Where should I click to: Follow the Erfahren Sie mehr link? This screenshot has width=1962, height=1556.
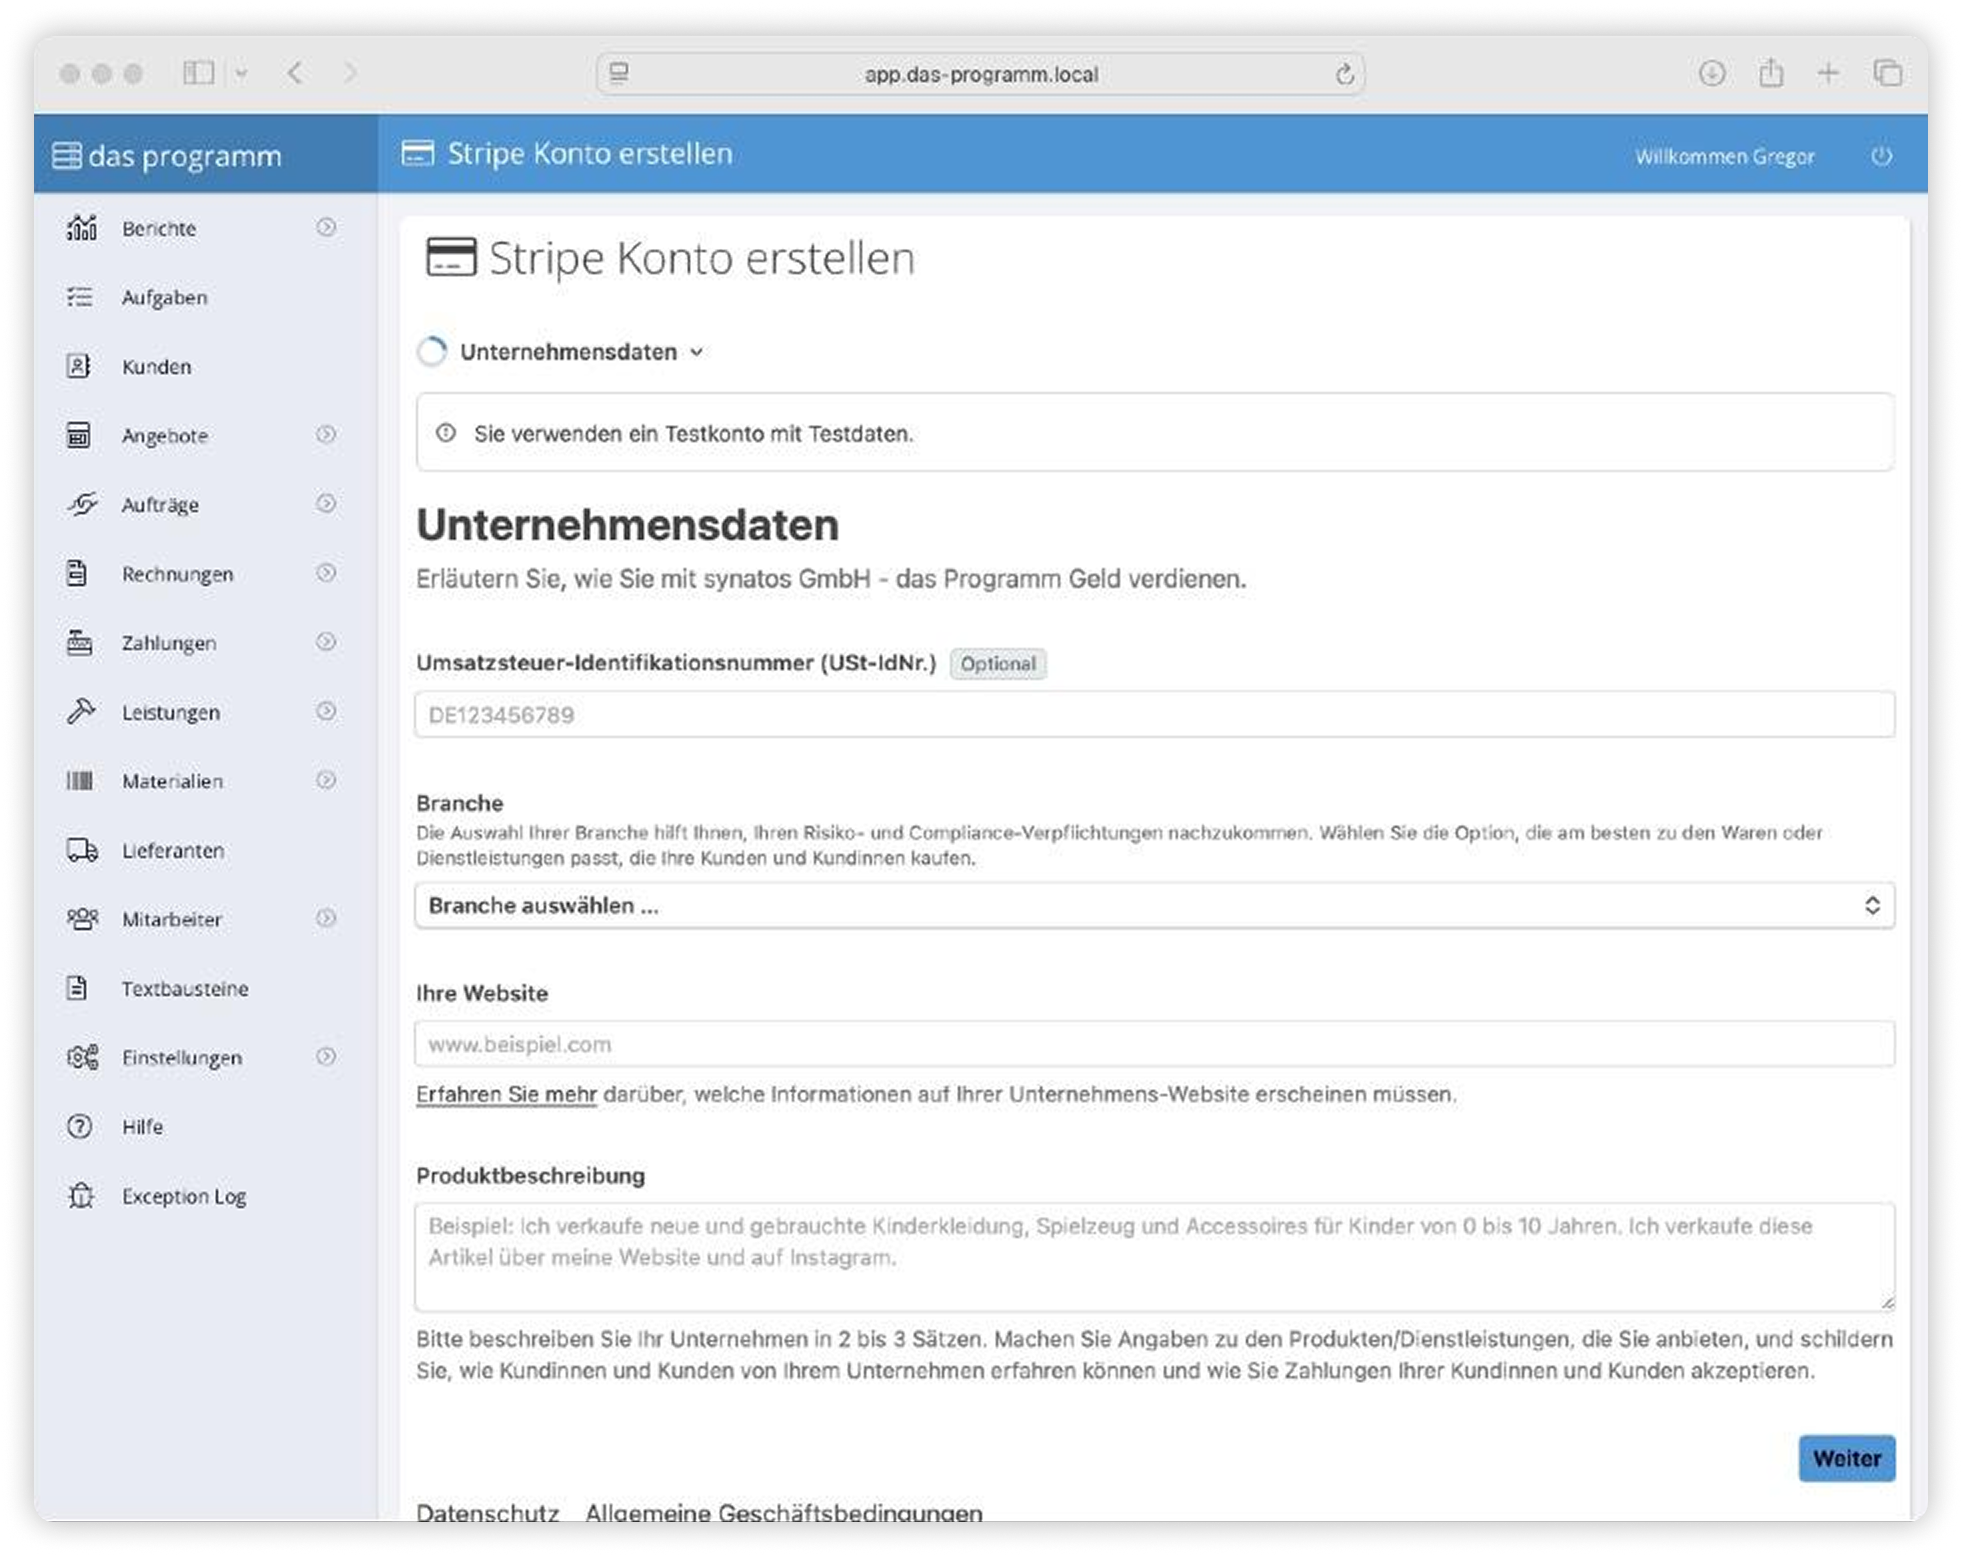[506, 1094]
